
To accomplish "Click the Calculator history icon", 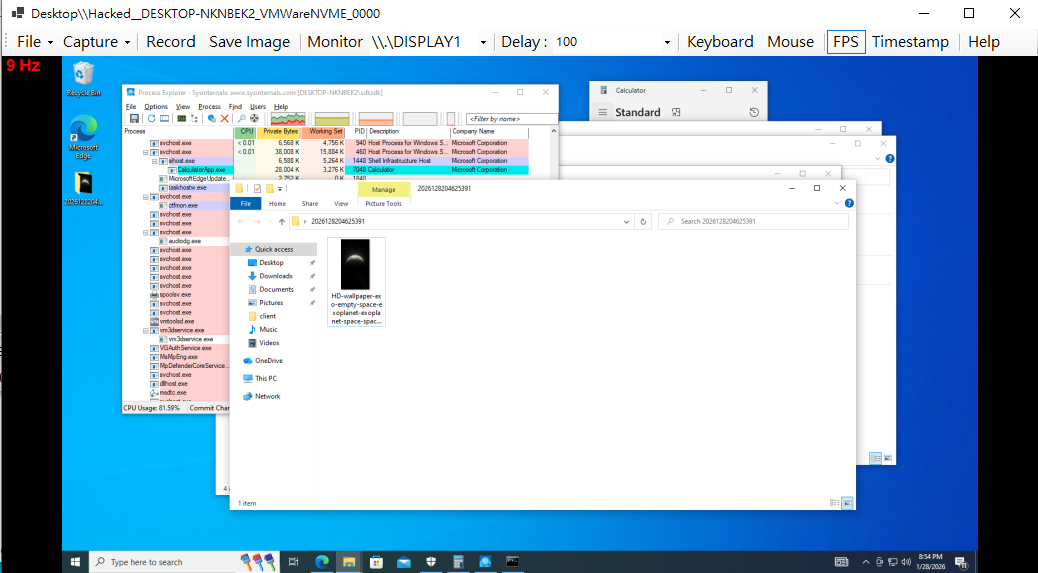I will tap(753, 112).
